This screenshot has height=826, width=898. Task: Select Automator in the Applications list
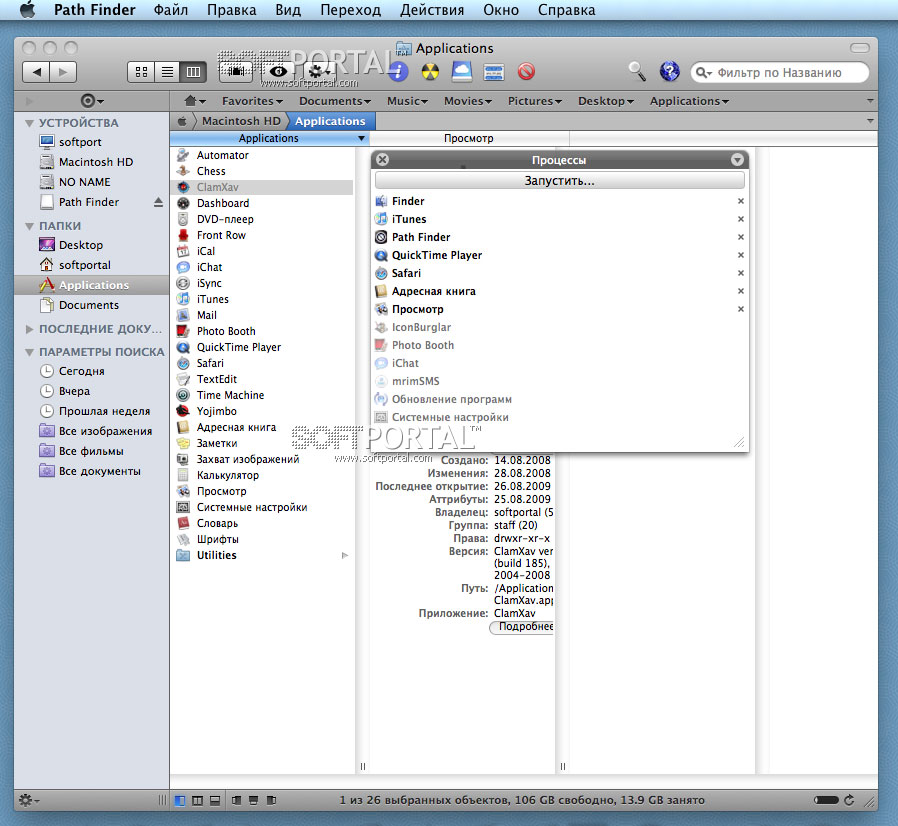tap(262, 155)
